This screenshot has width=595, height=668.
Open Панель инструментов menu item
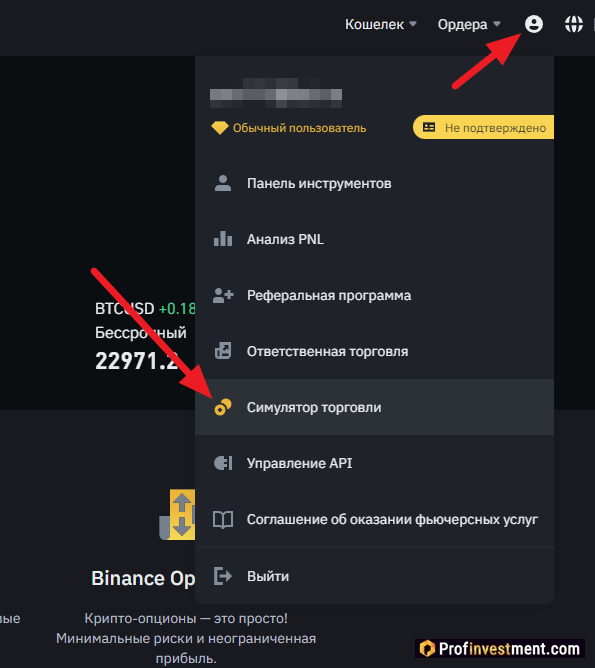tap(374, 183)
